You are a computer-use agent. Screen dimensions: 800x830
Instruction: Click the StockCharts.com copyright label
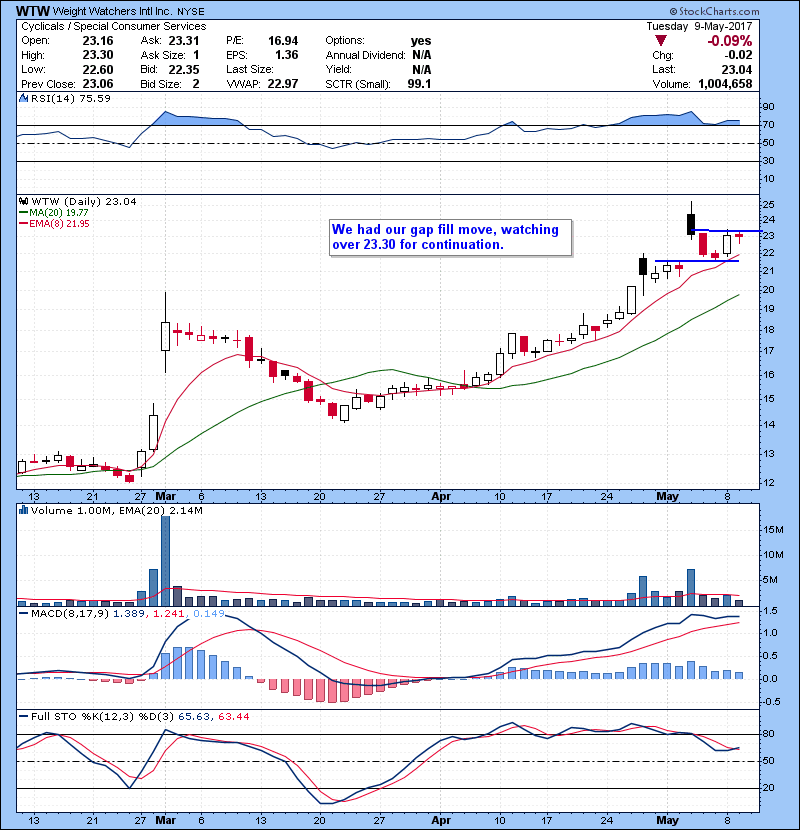tap(714, 11)
